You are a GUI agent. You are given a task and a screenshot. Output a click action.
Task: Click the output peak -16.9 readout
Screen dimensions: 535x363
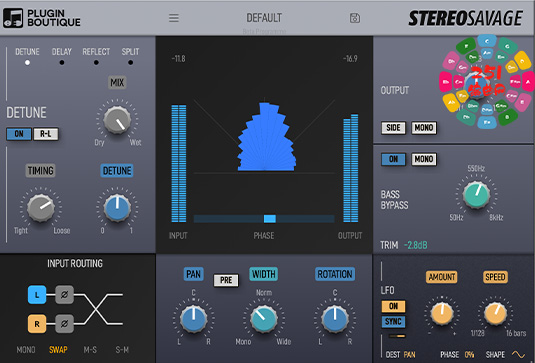[x=350, y=59]
